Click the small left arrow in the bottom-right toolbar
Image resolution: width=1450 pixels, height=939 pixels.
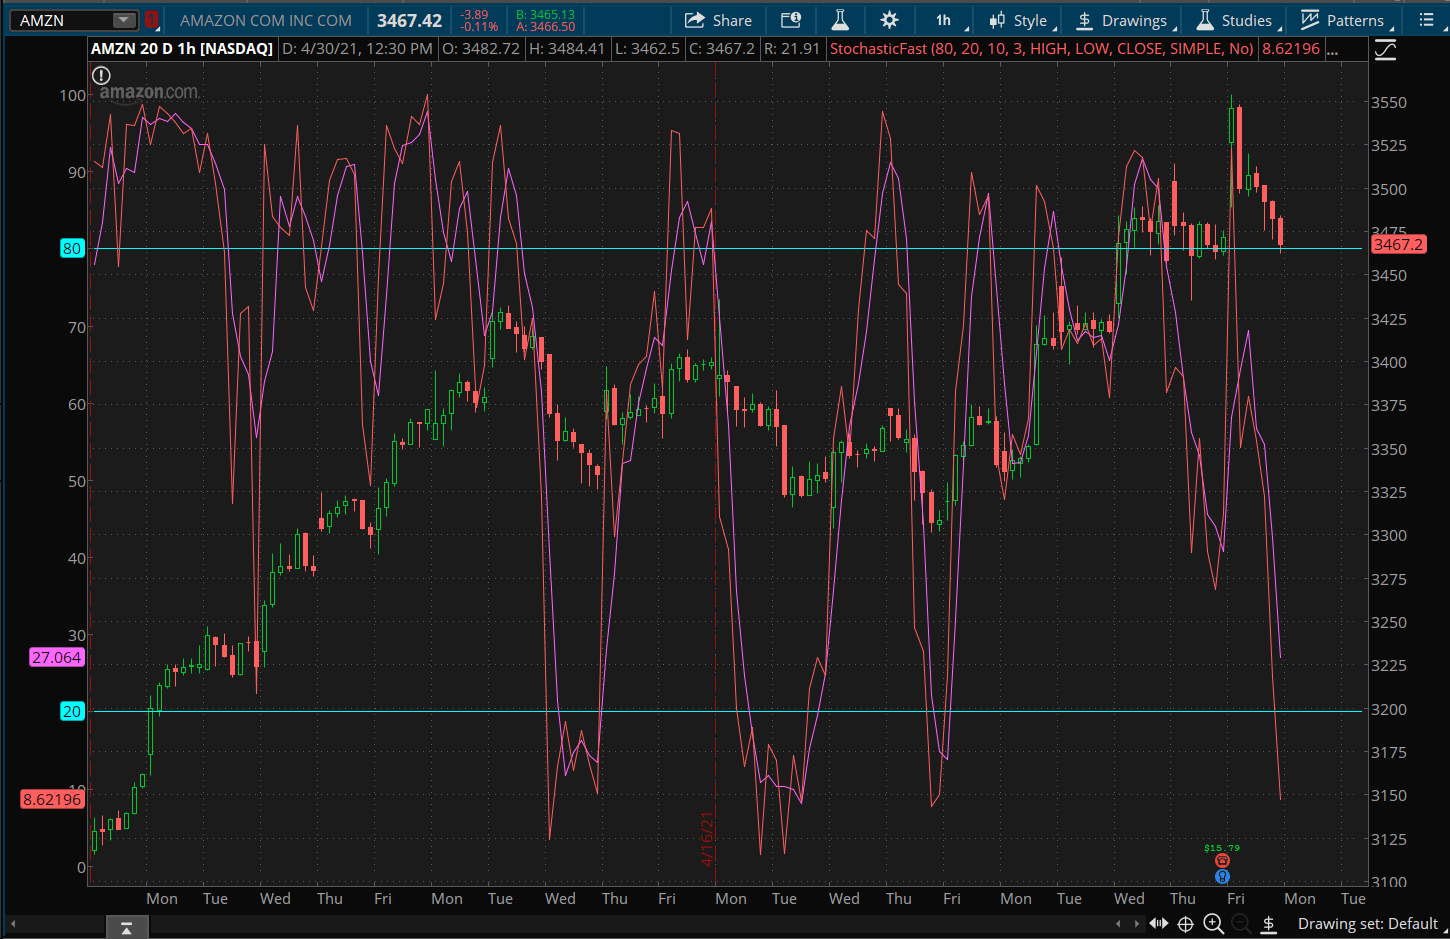(x=1119, y=924)
